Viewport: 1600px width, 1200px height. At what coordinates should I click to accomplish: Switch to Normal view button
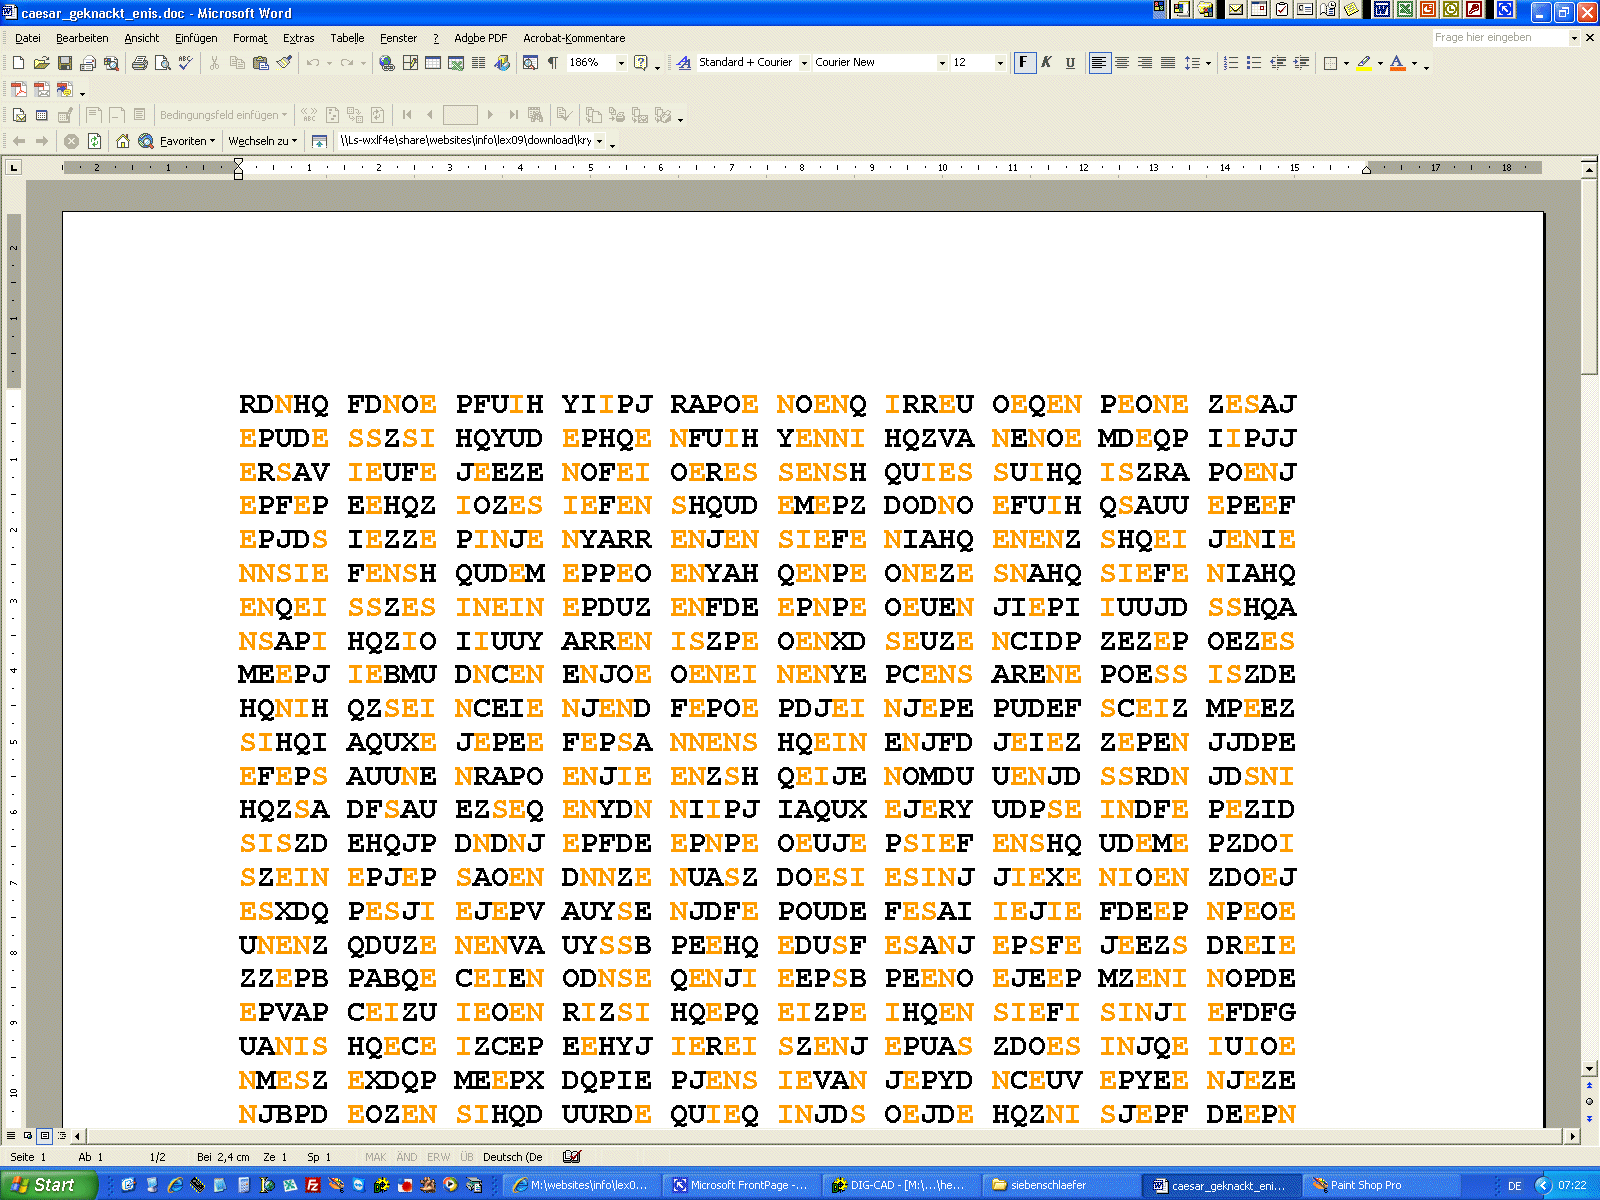11,1136
